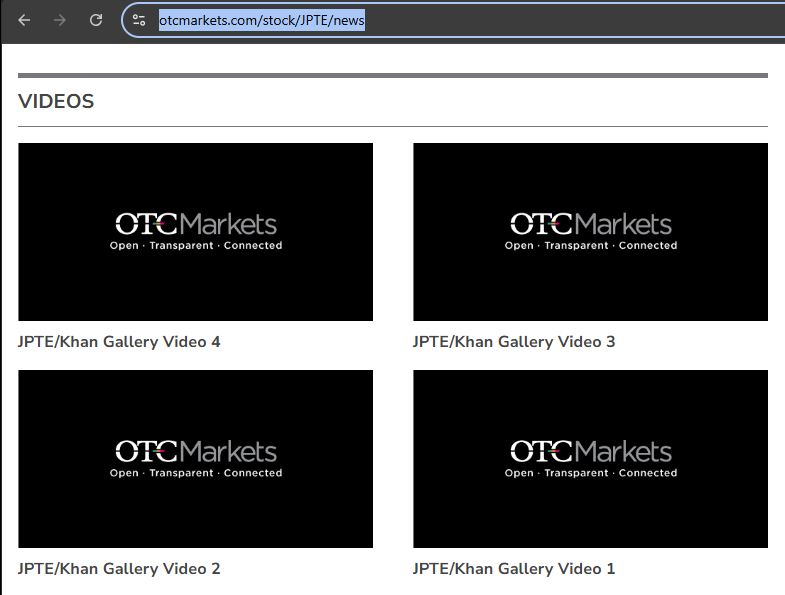
Task: Open site information icon in address bar
Action: click(x=139, y=20)
